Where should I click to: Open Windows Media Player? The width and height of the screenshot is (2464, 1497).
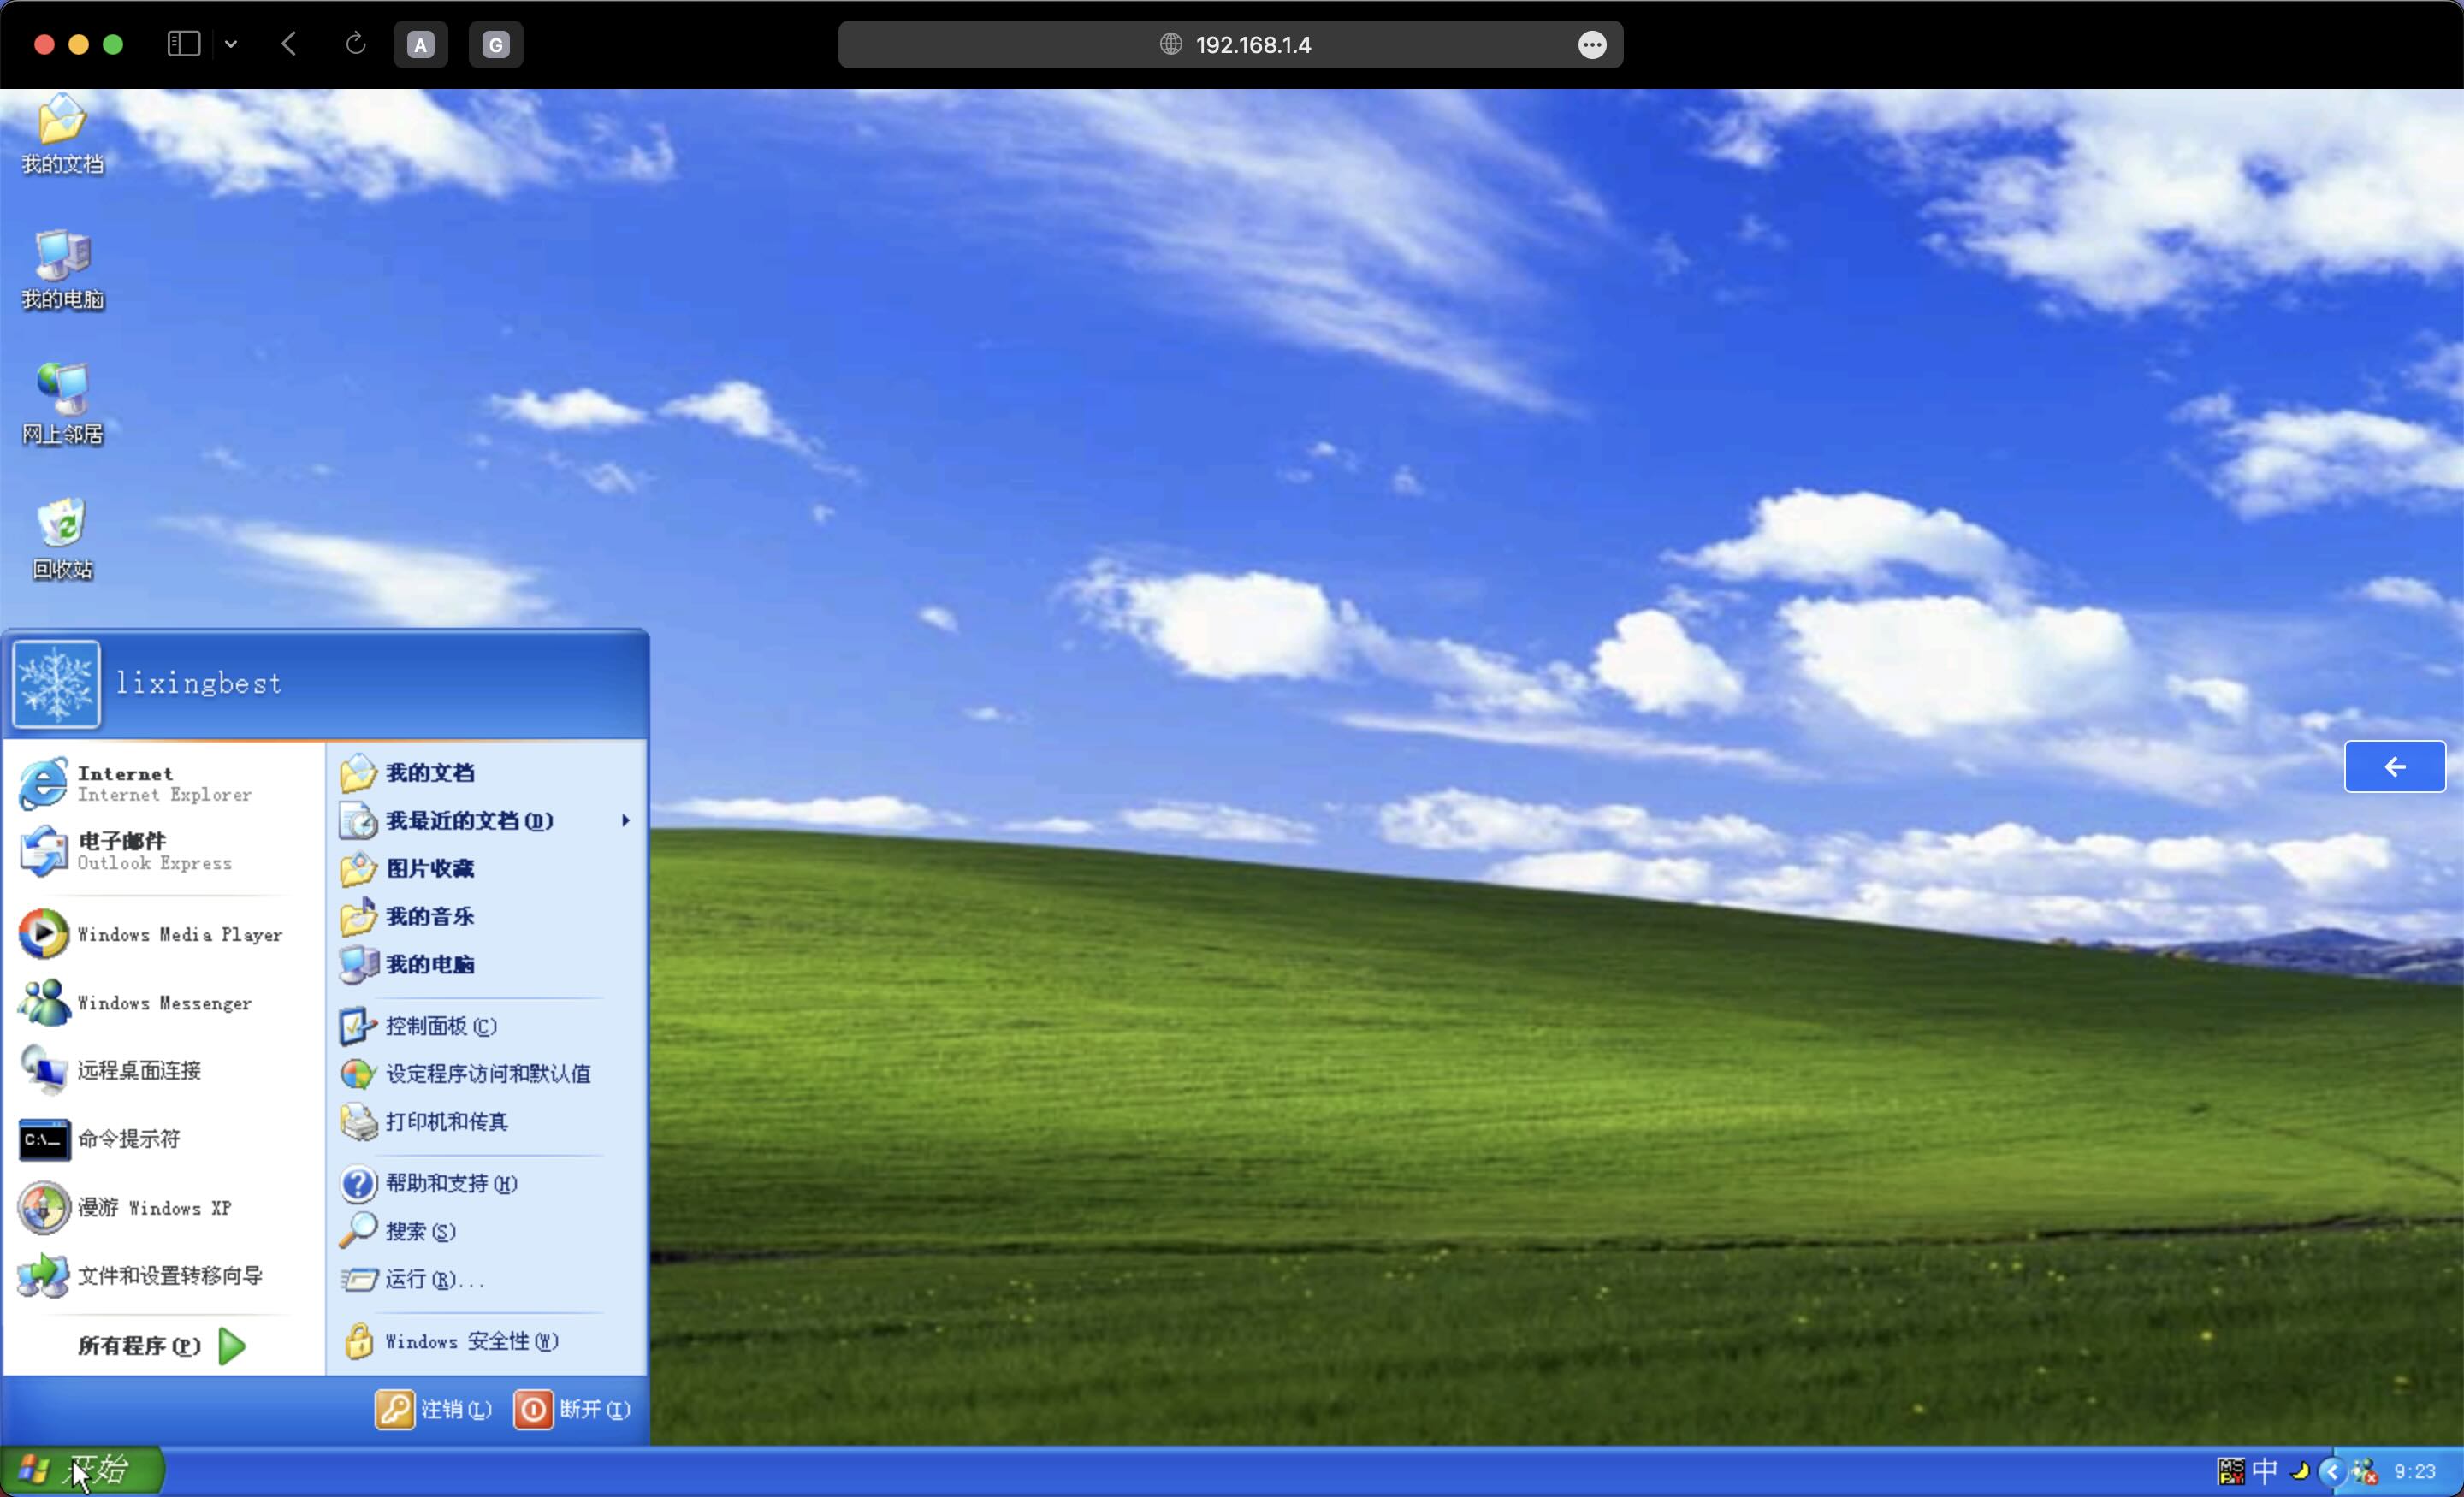point(150,934)
